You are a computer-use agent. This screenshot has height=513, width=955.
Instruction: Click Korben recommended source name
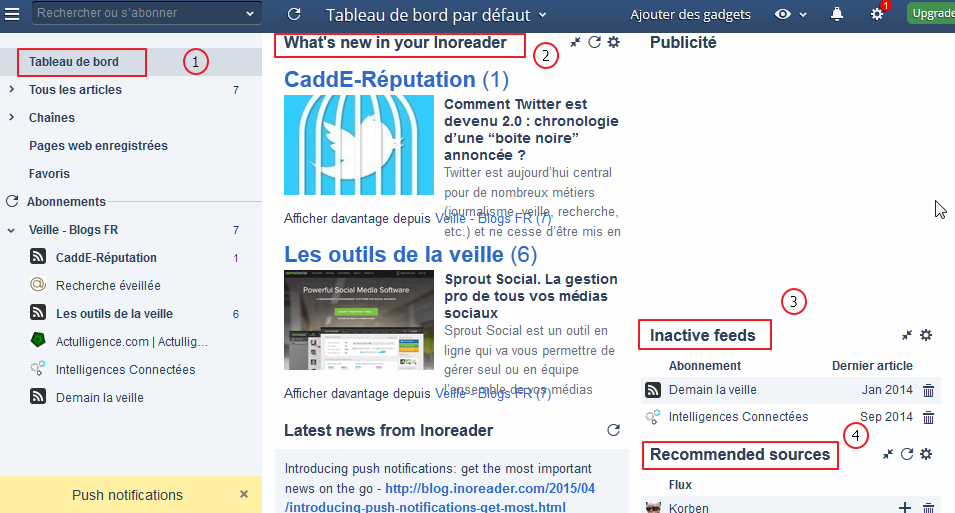point(689,508)
